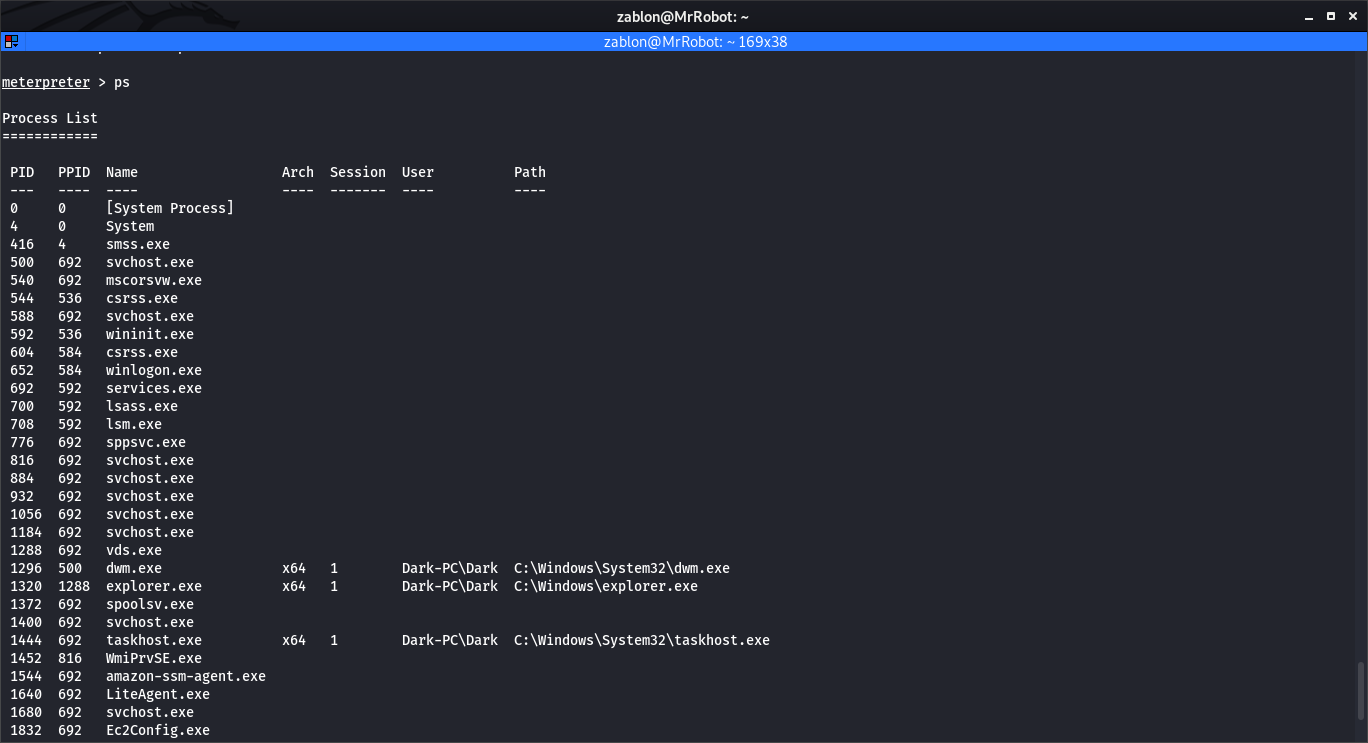Click svchost.exe in the PID 1400 row

pyautogui.click(x=150, y=622)
